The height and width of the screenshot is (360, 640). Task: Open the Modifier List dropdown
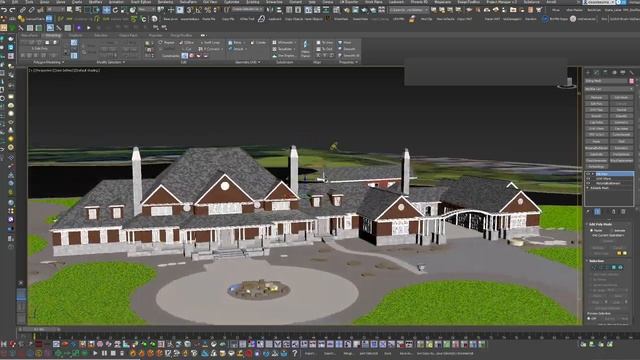pos(609,89)
